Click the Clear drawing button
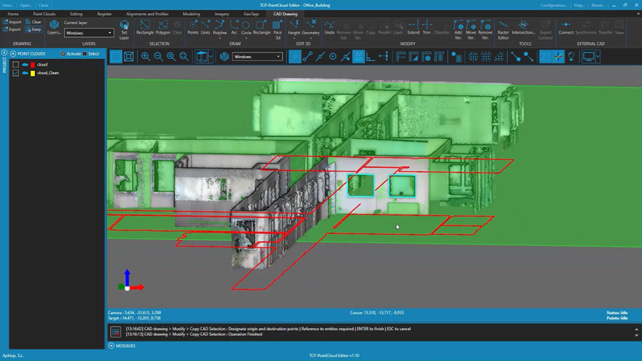Viewport: 642px width, 361px height. (33, 22)
